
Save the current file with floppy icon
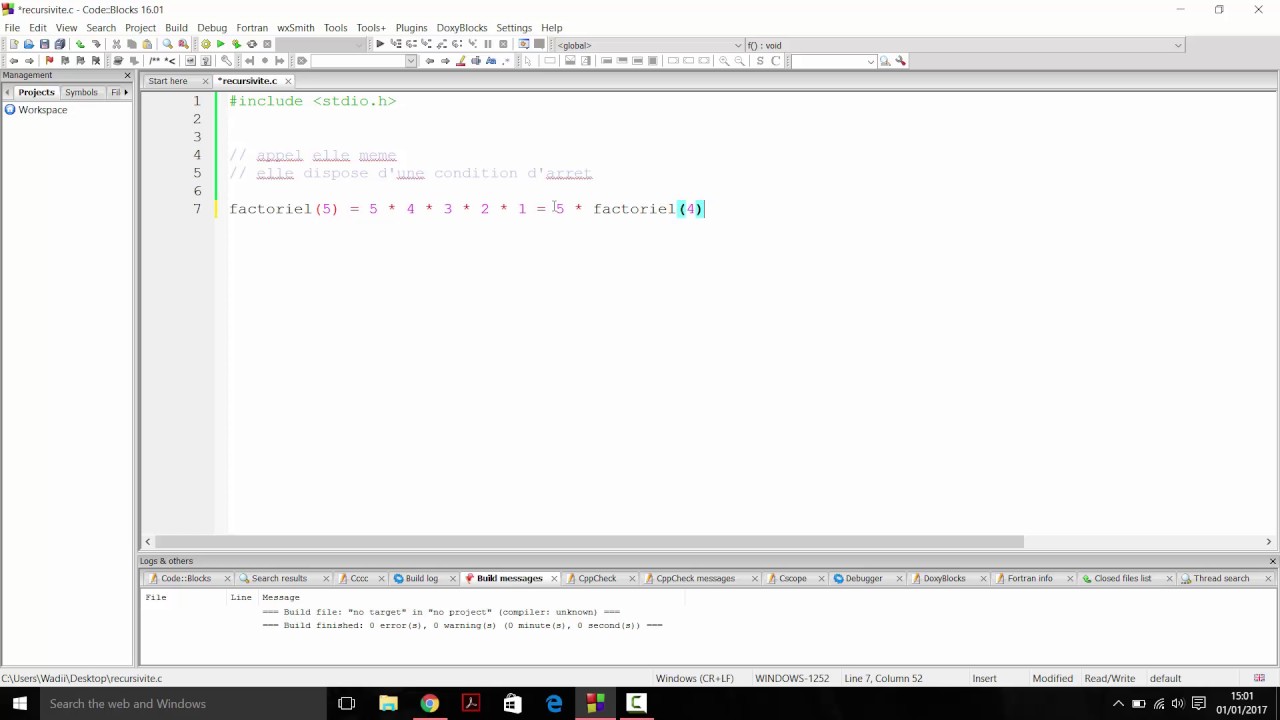click(44, 44)
